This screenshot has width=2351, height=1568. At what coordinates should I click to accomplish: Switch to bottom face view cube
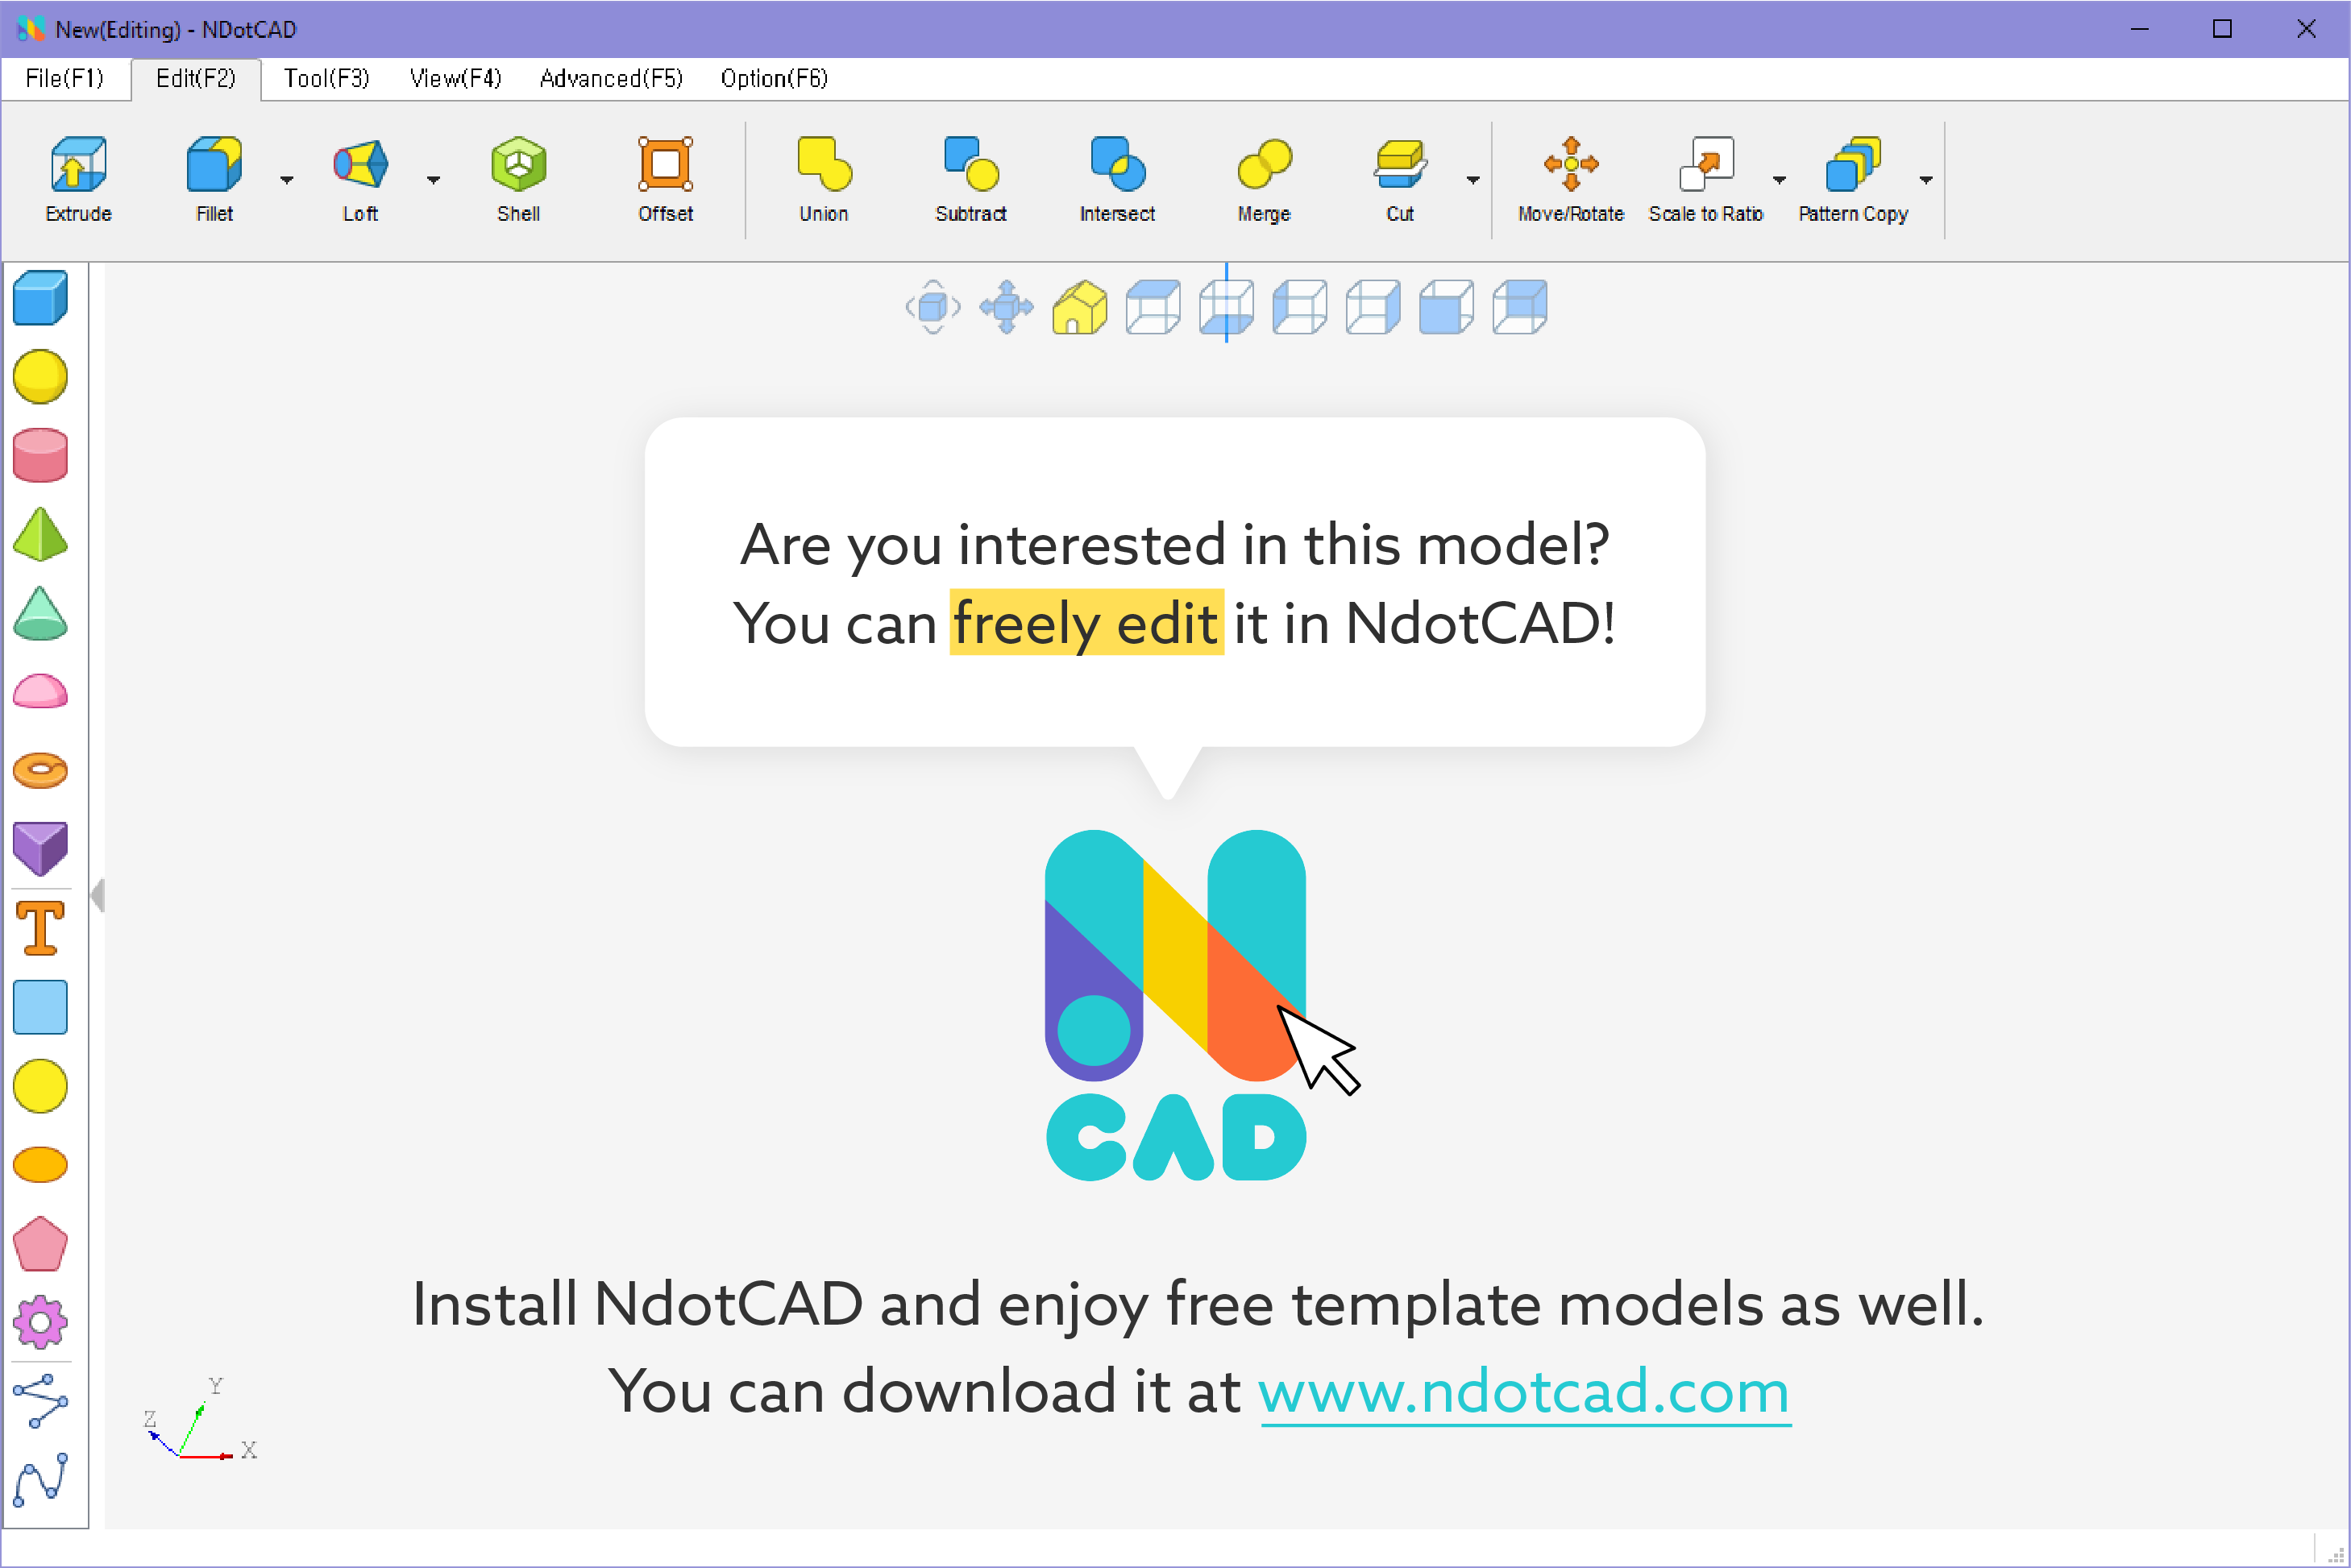click(1226, 307)
